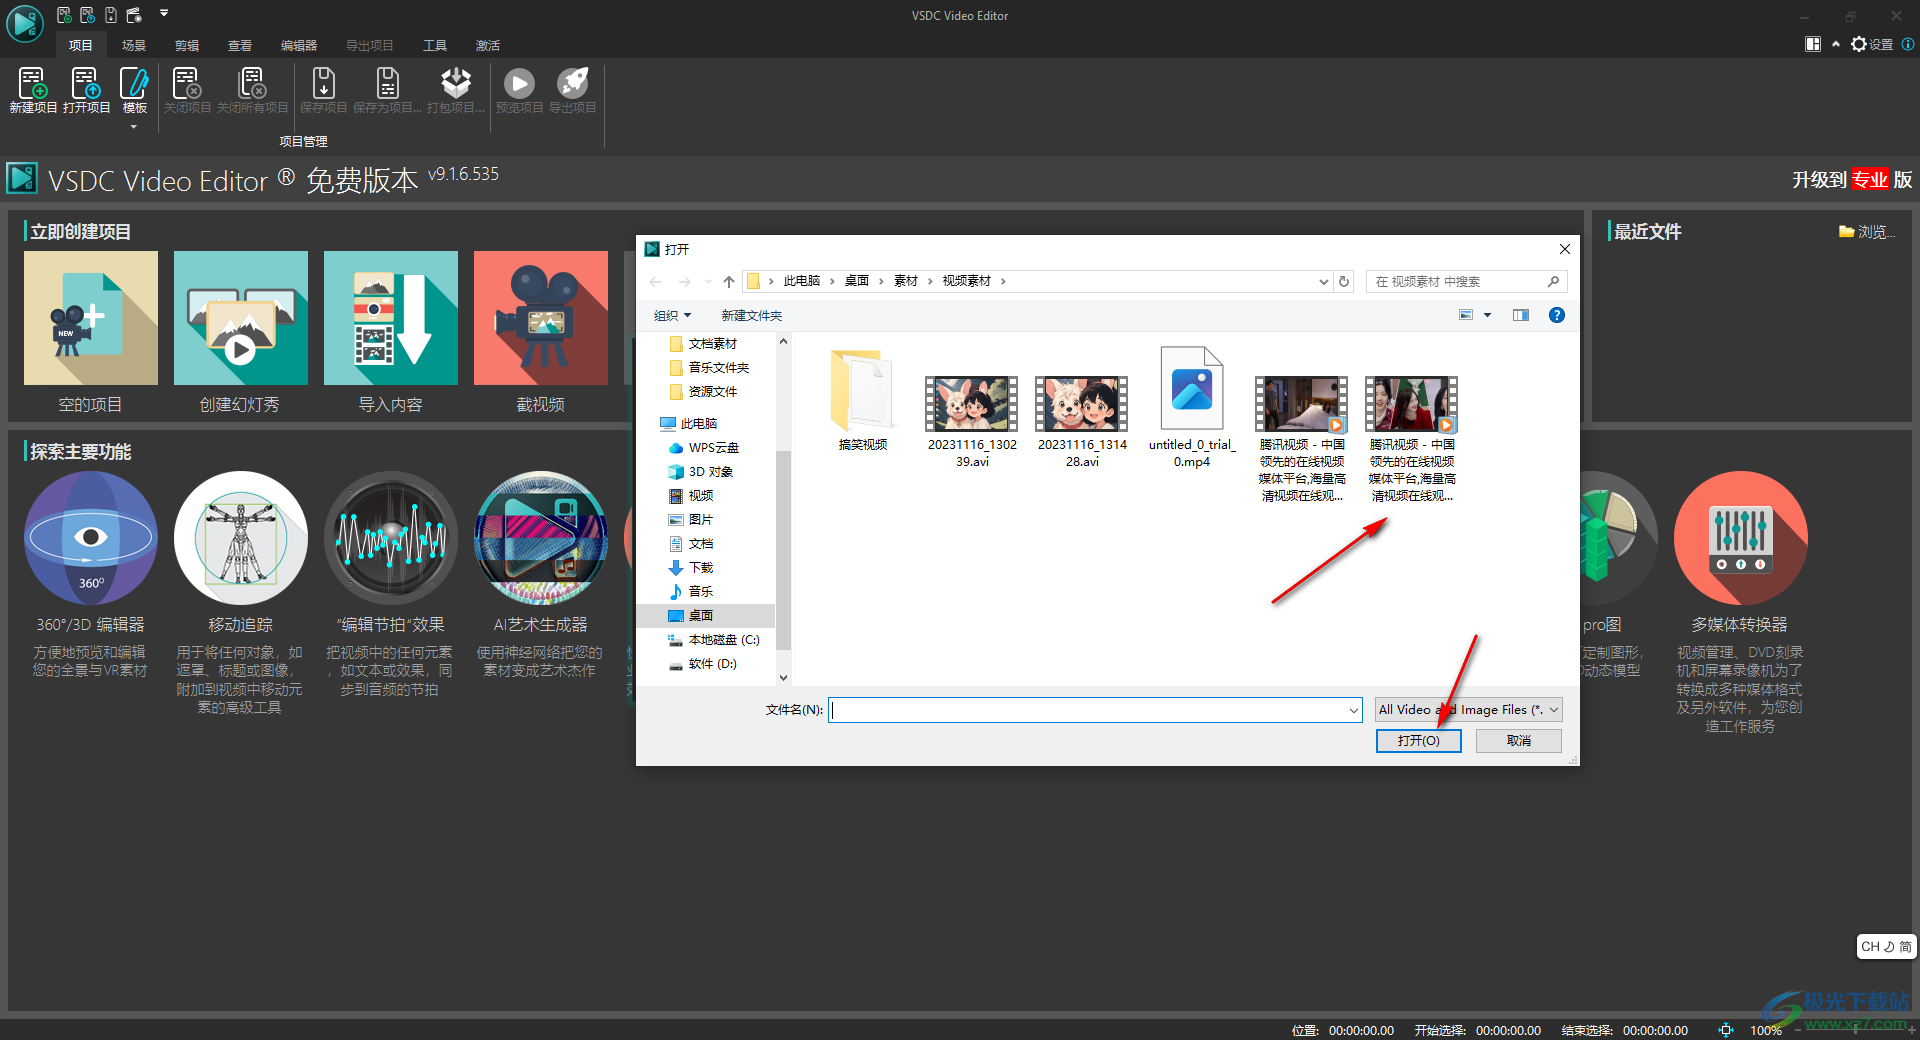Close the Open file dialog
1920x1040 pixels.
click(x=1564, y=249)
